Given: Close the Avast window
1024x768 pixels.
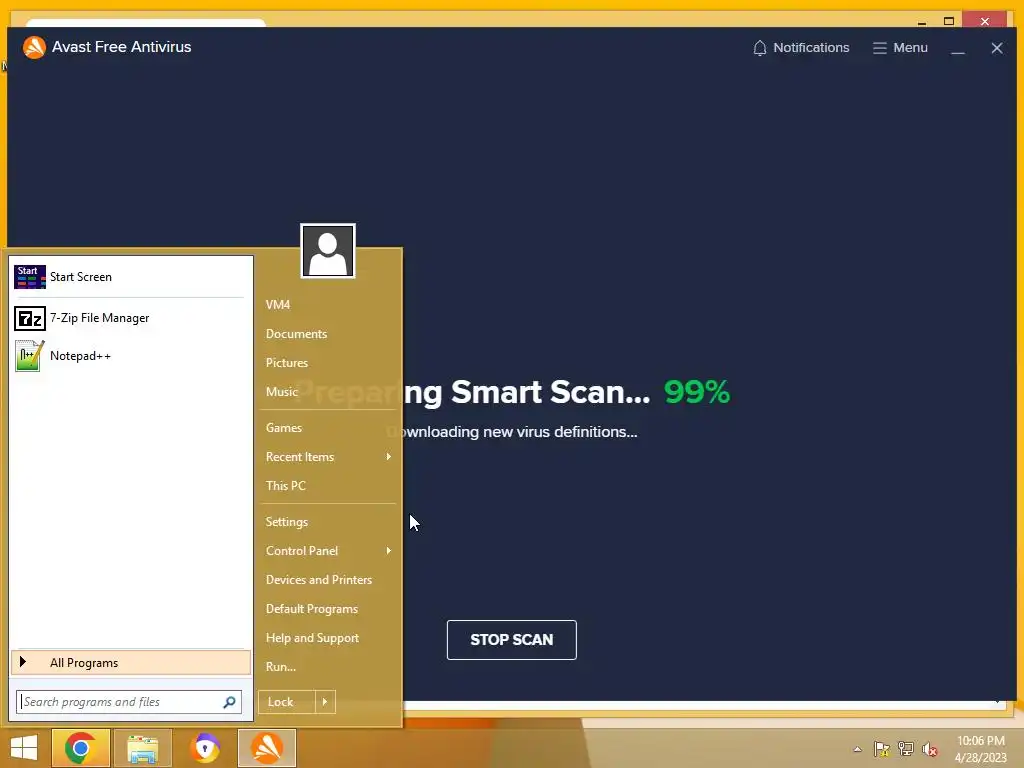Looking at the screenshot, I should coord(997,48).
